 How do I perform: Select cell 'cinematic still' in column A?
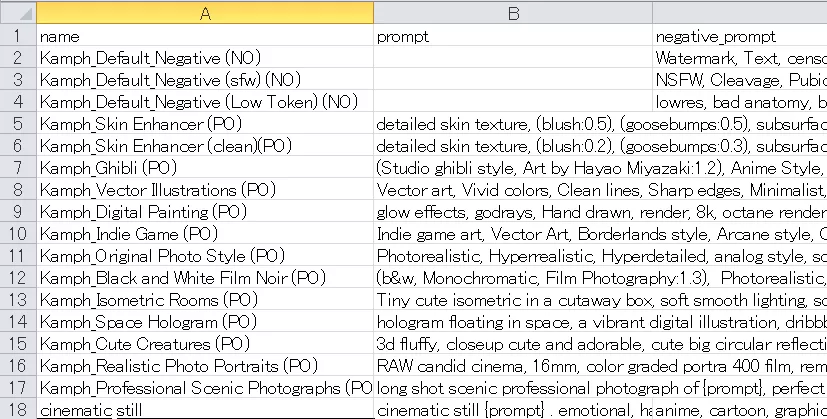pyautogui.click(x=205, y=410)
